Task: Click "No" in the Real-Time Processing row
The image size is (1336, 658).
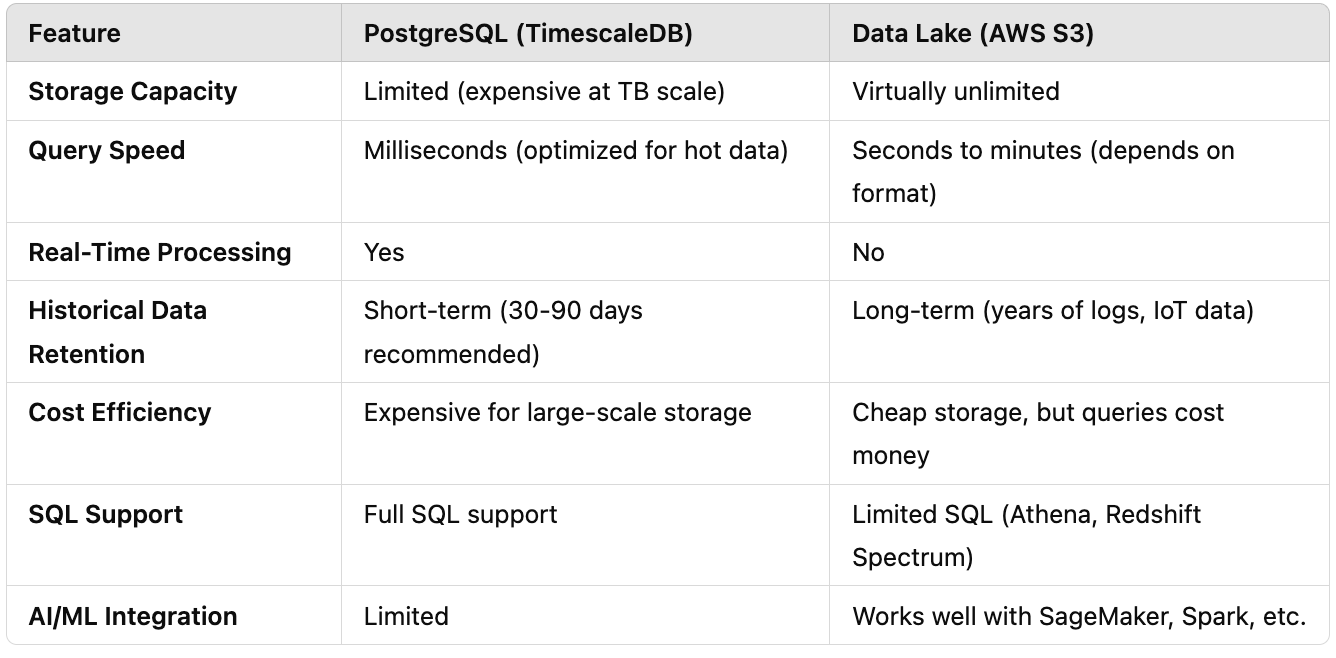Action: tap(868, 252)
